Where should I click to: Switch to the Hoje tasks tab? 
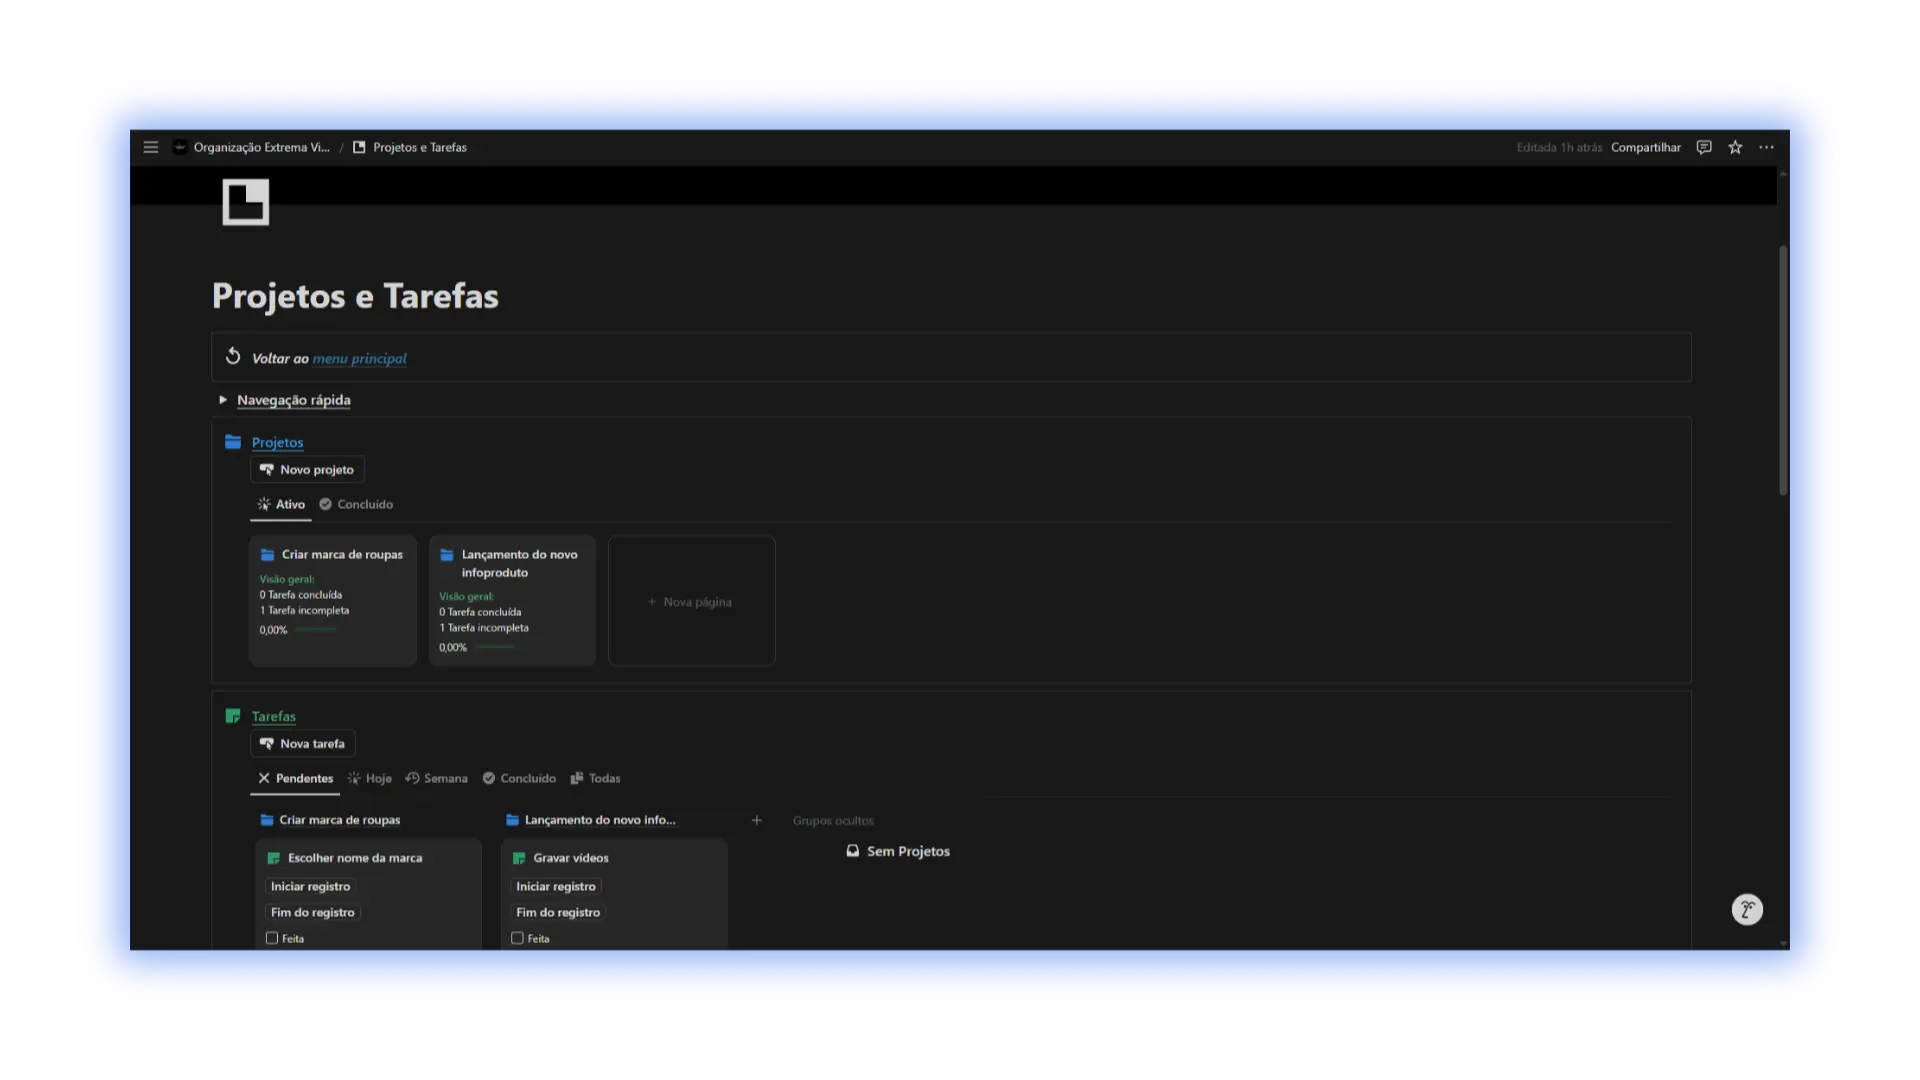369,778
